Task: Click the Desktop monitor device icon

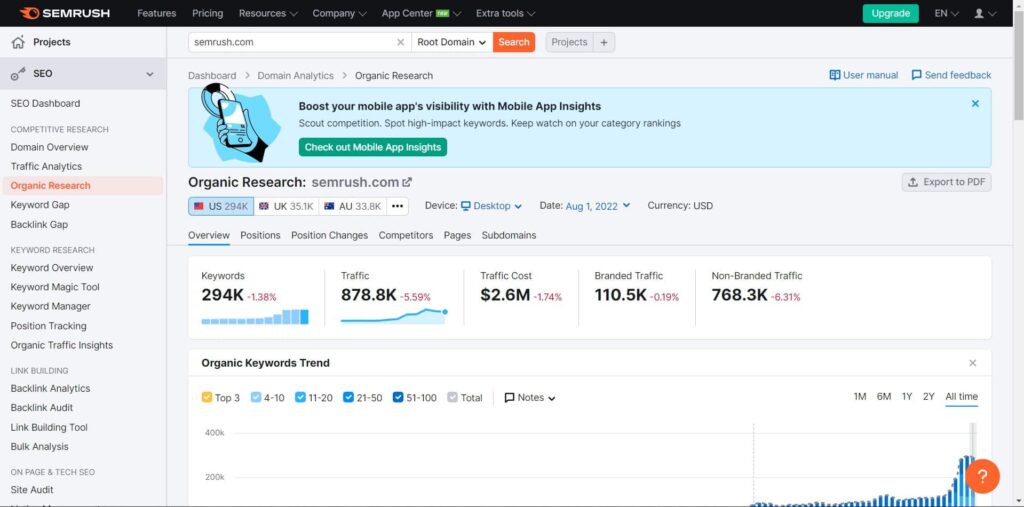Action: tap(466, 206)
